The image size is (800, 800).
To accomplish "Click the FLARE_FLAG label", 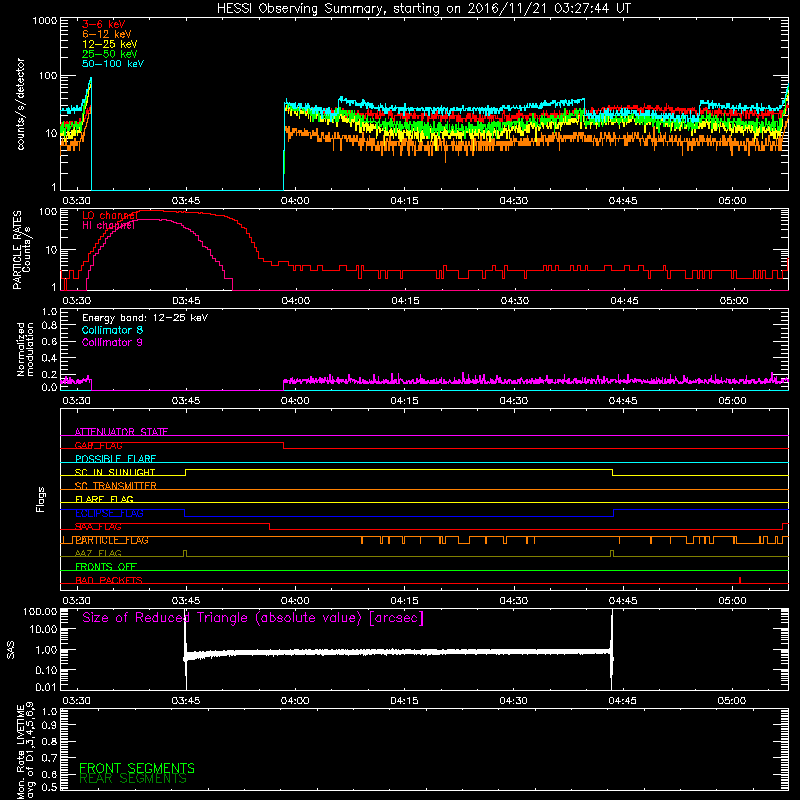I will click(104, 499).
